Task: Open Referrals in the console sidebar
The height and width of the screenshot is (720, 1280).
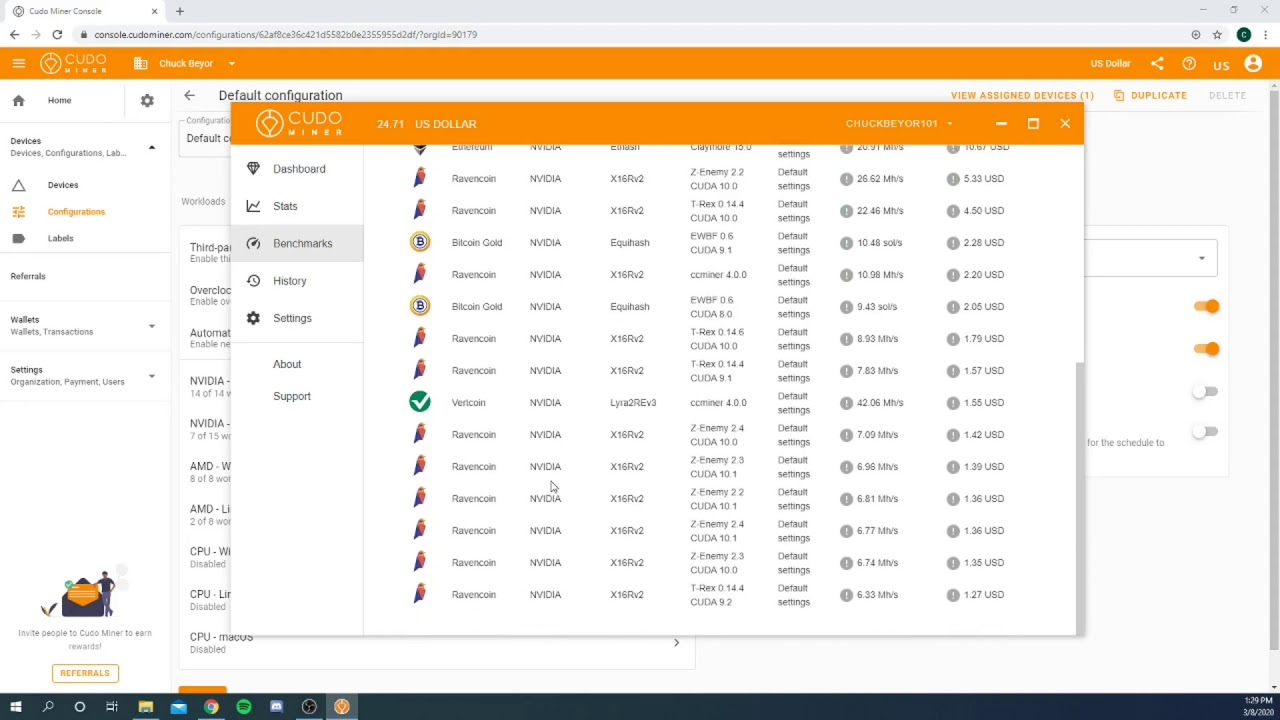Action: (x=28, y=276)
